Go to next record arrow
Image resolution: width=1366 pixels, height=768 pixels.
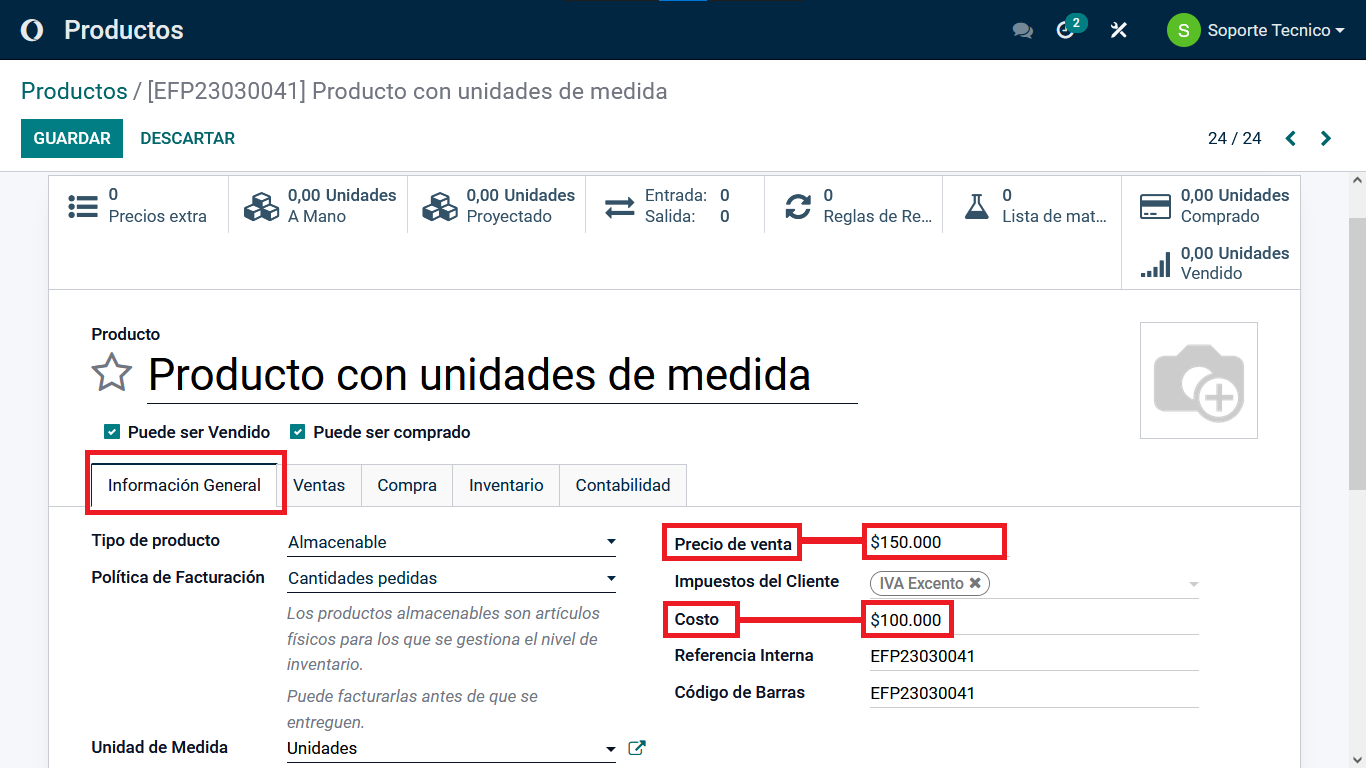1326,139
